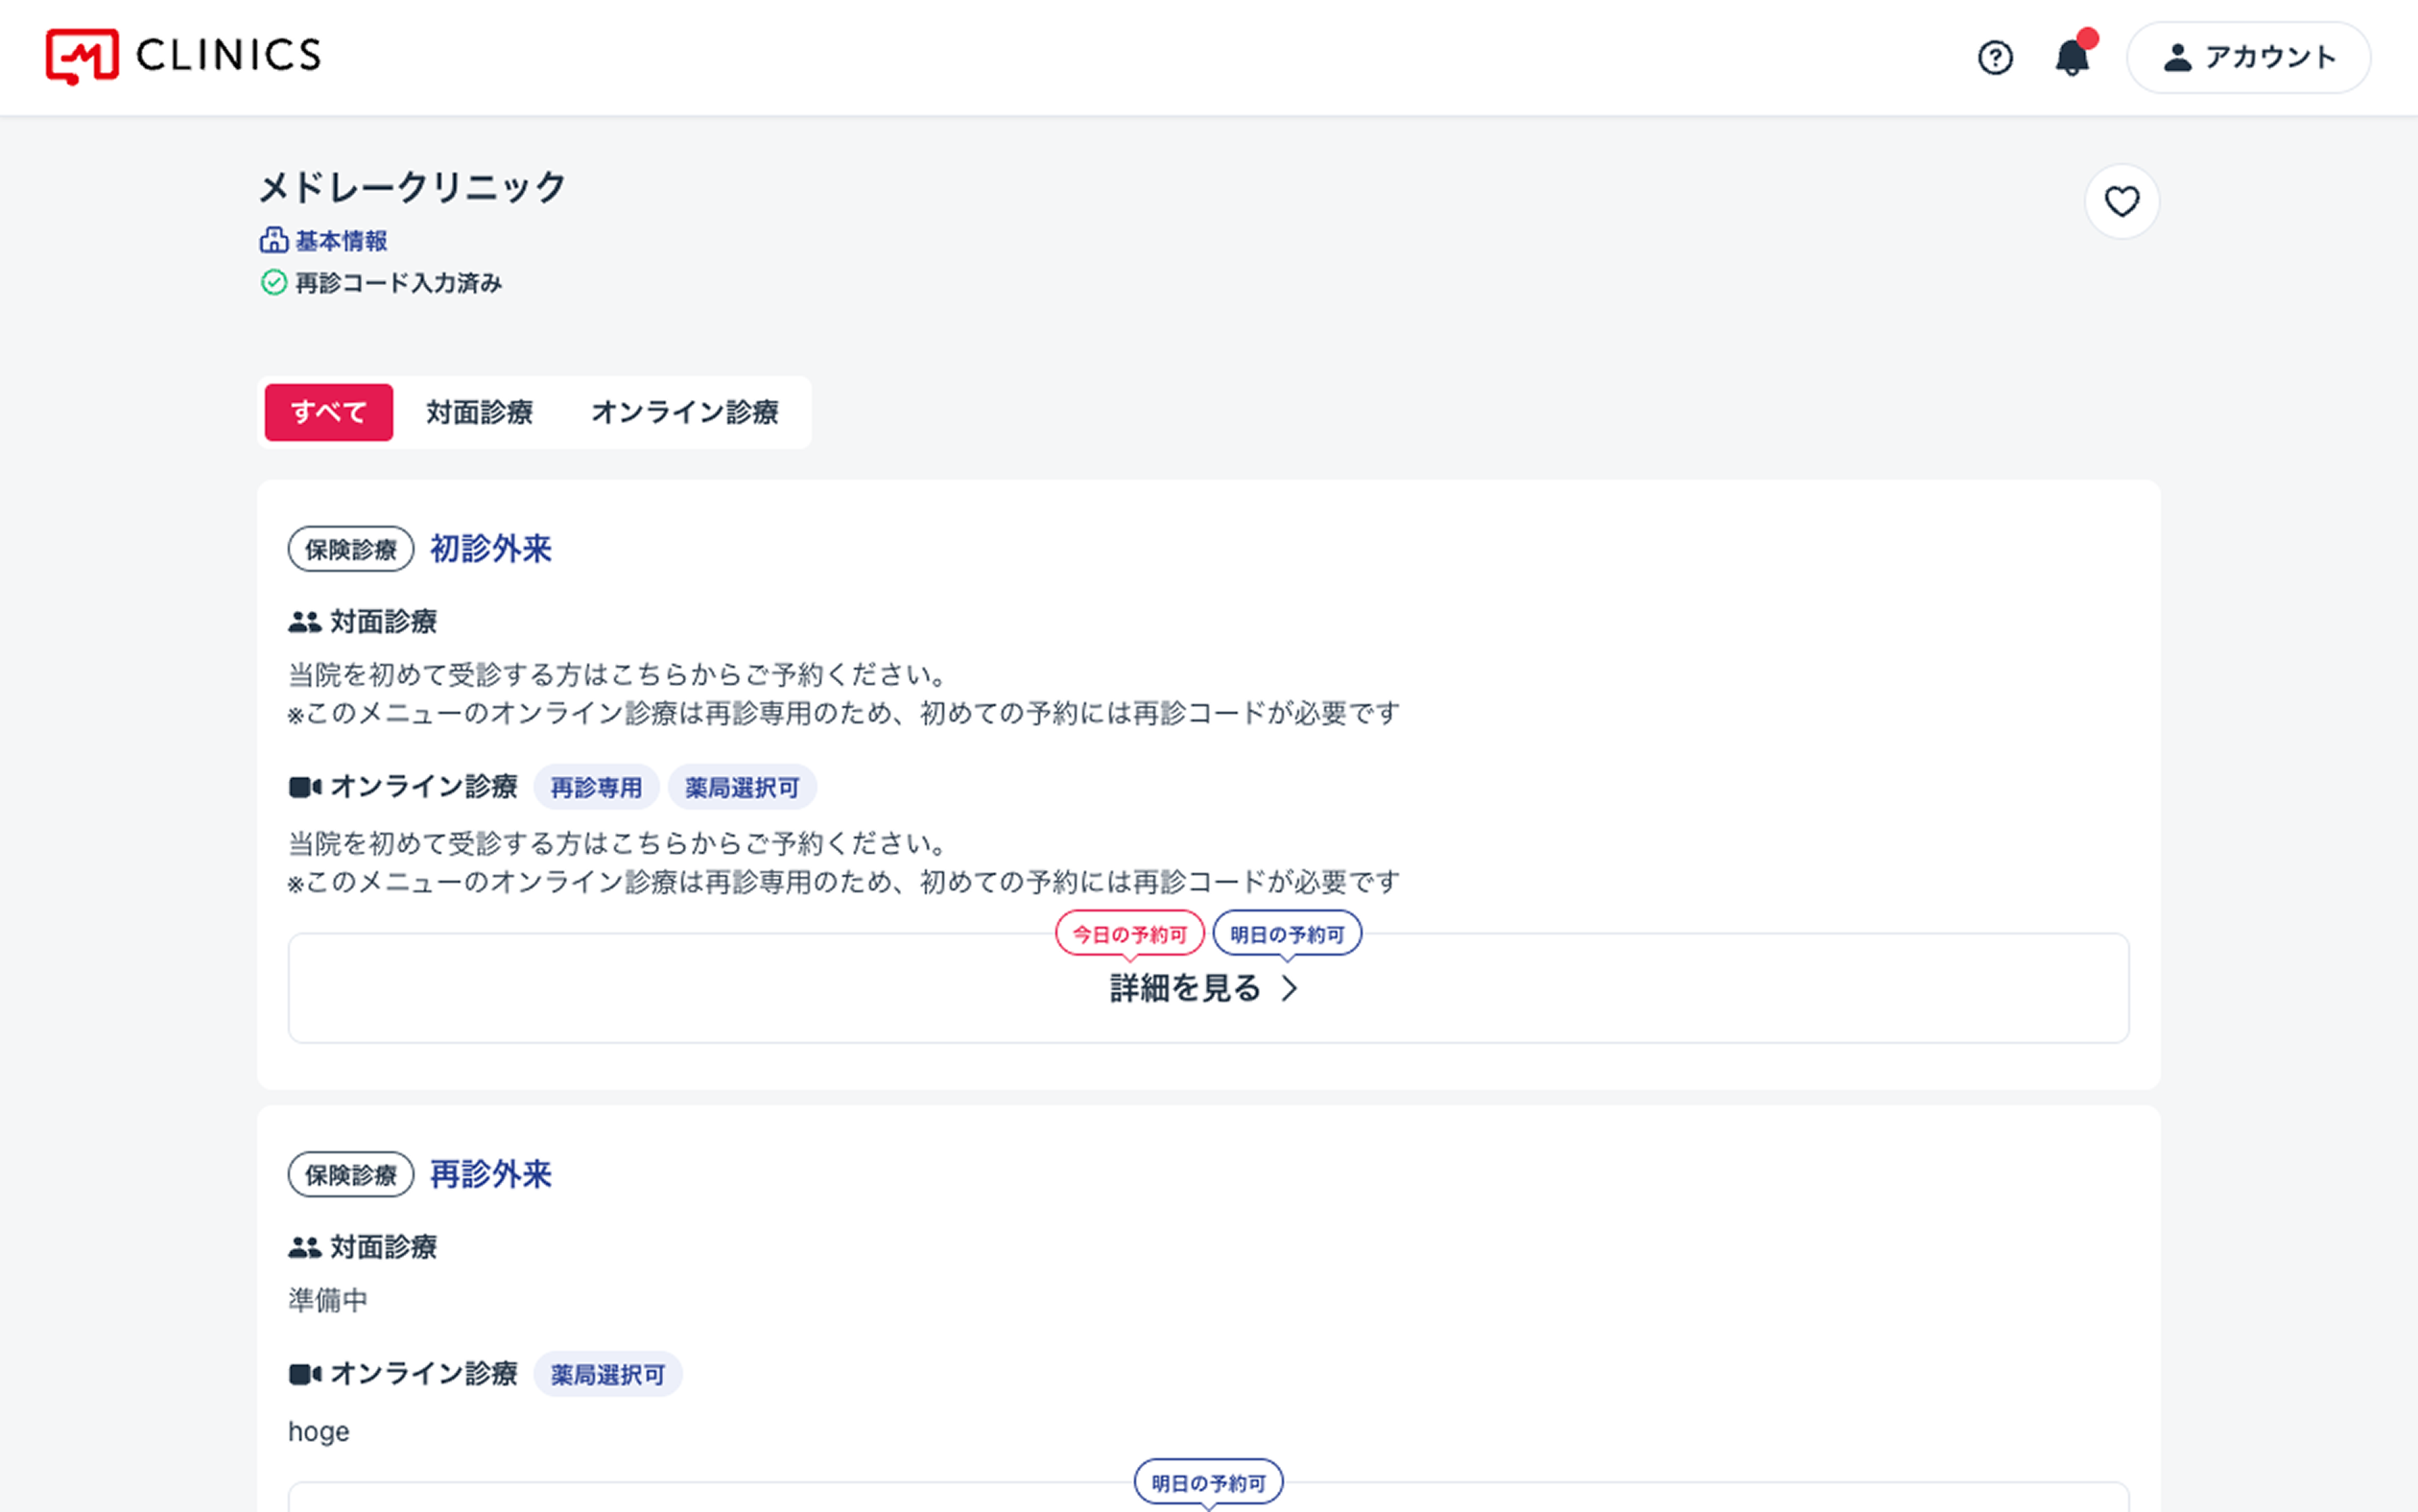Open notifications bell icon

2072,57
